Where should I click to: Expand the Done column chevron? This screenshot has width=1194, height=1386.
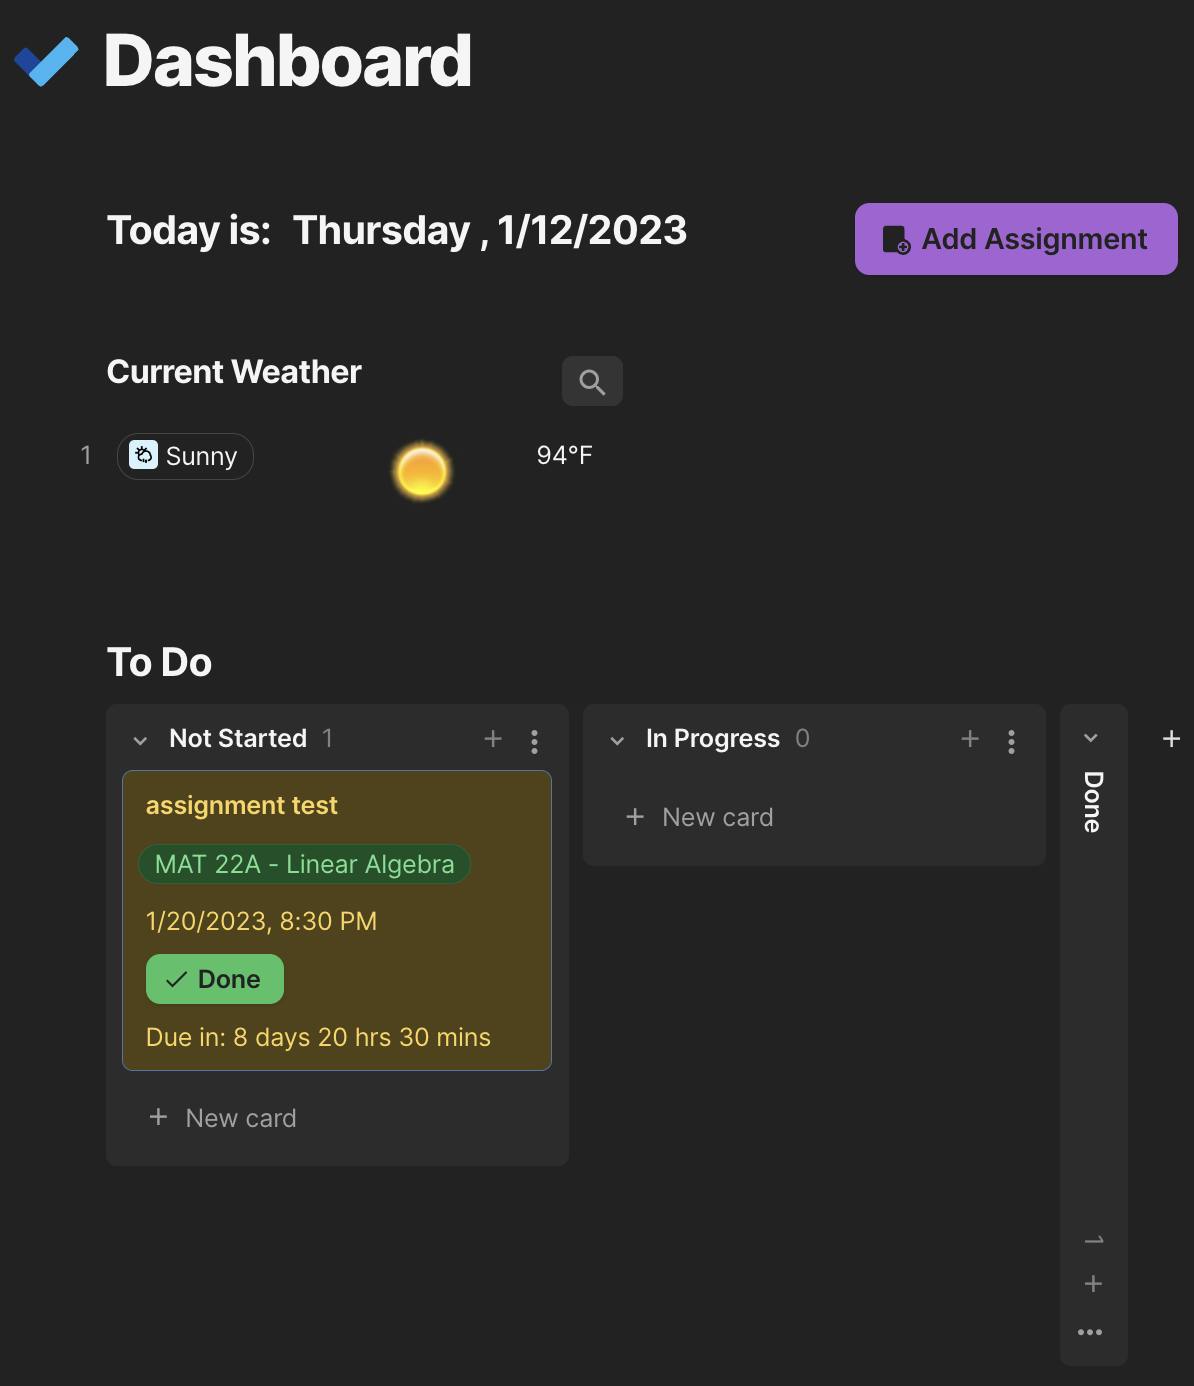pos(1091,738)
